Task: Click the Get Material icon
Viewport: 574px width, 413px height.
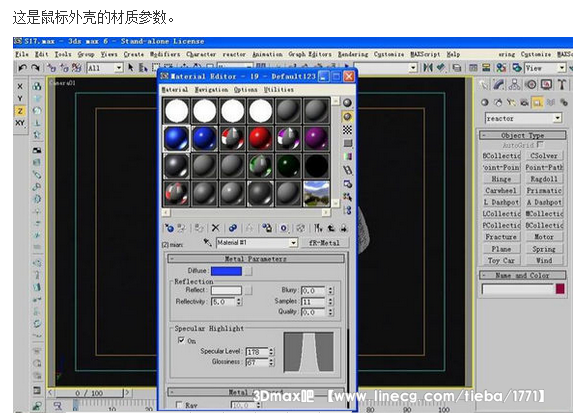Action: click(169, 228)
